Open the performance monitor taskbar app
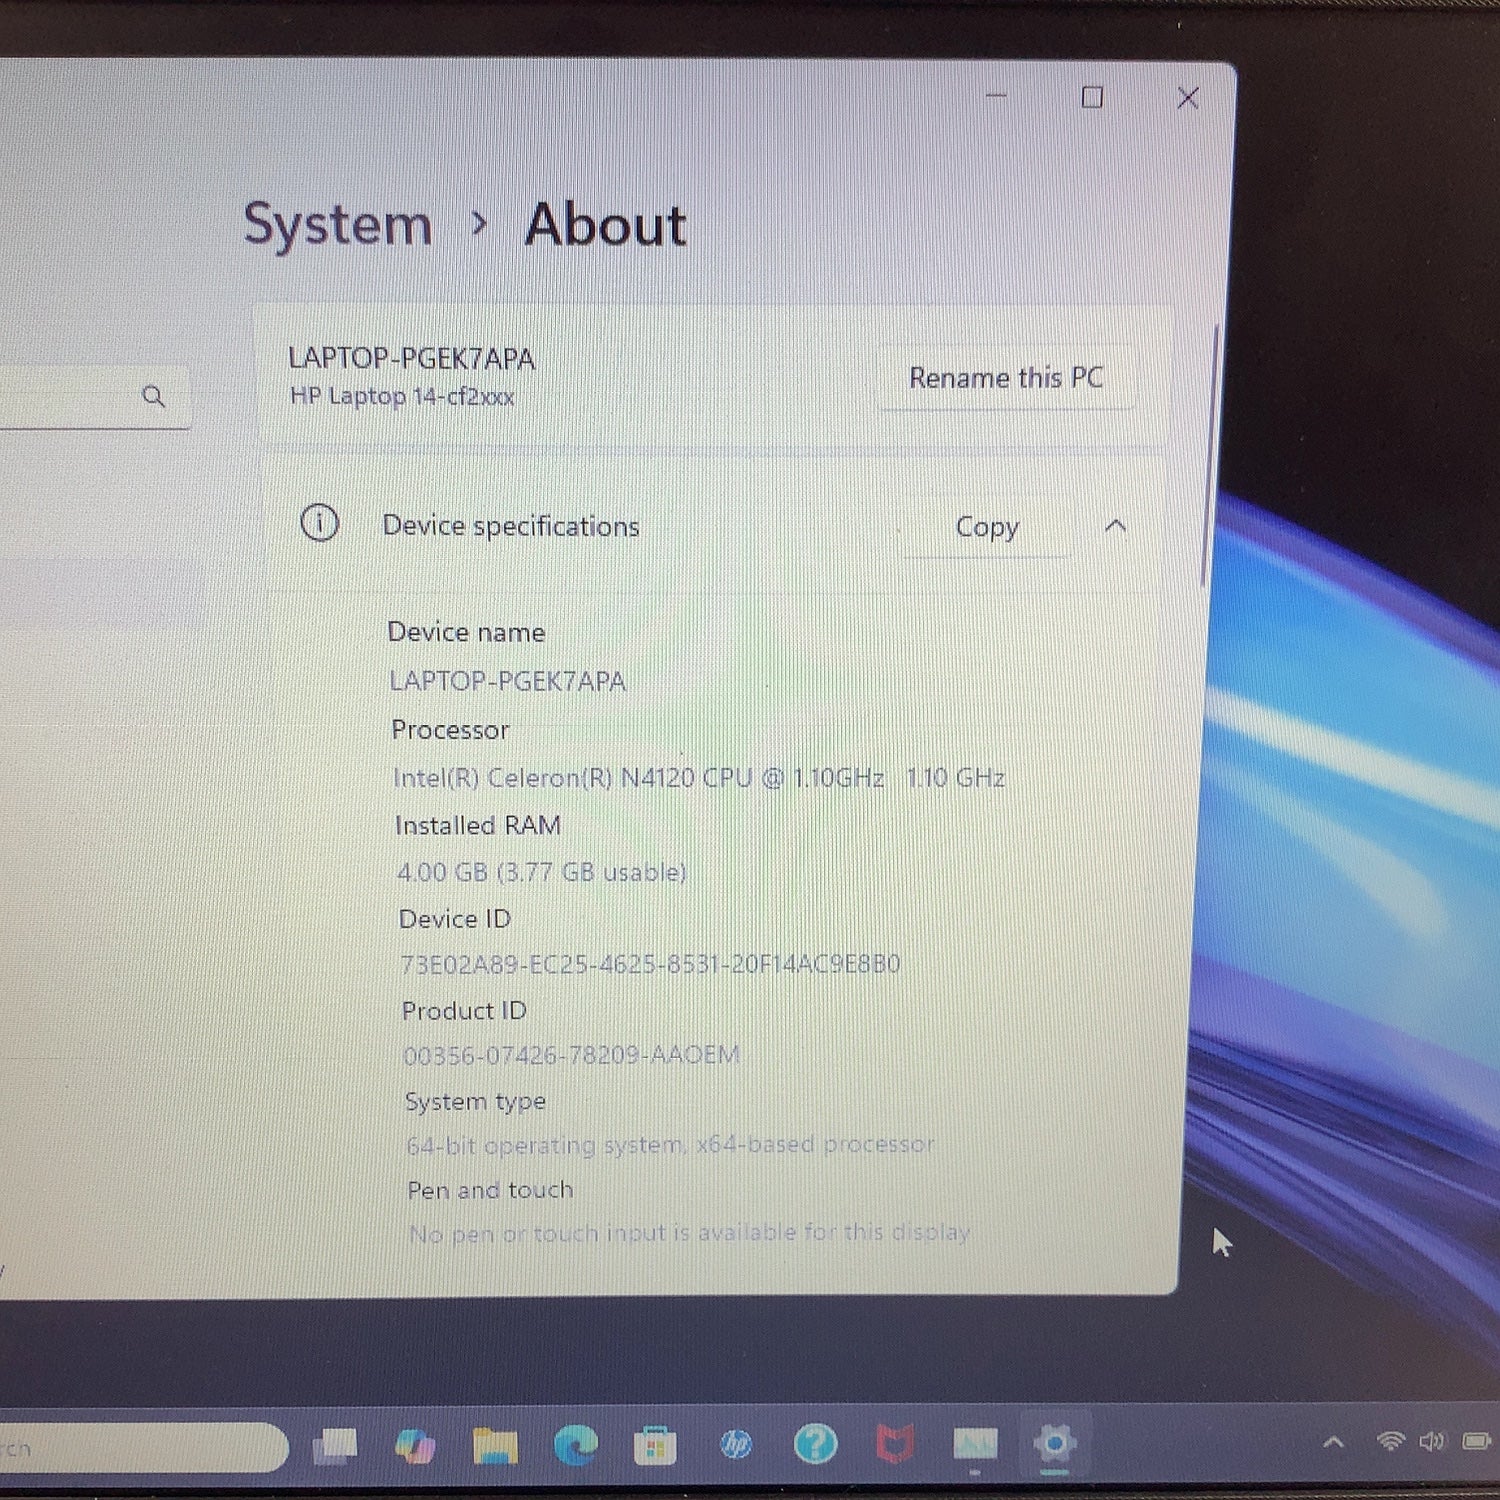Image resolution: width=1500 pixels, height=1500 pixels. 974,1444
